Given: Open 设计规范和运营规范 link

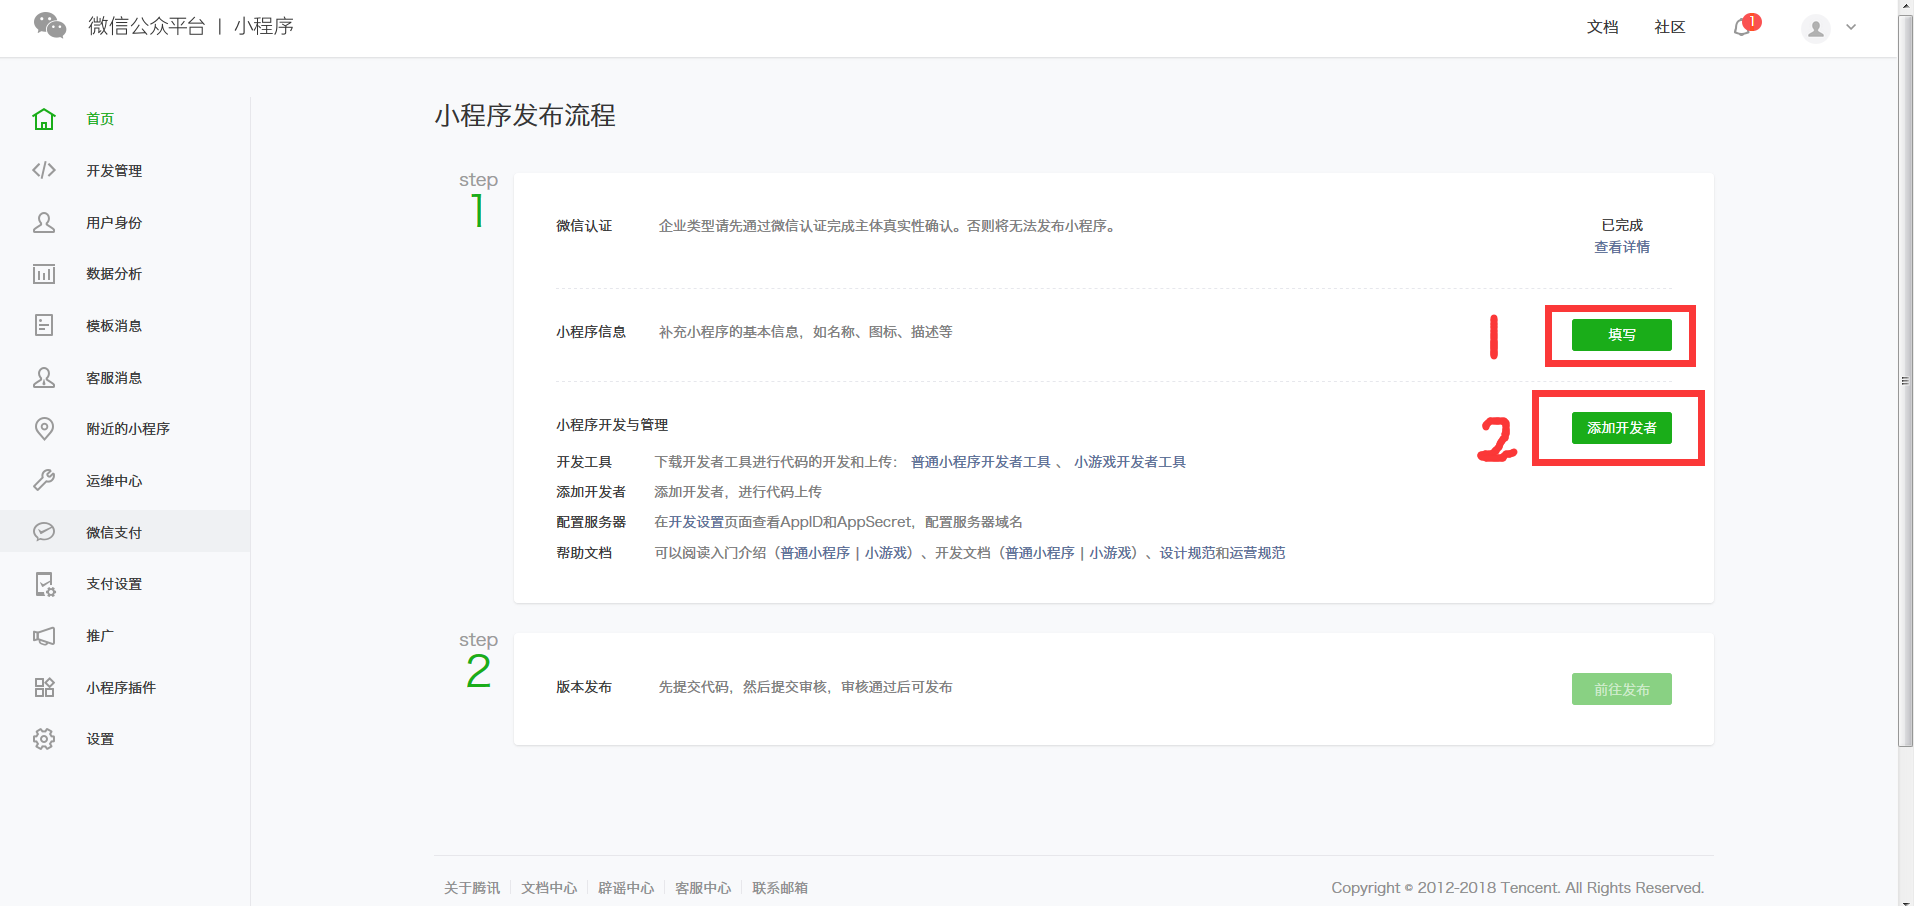Looking at the screenshot, I should [1223, 553].
